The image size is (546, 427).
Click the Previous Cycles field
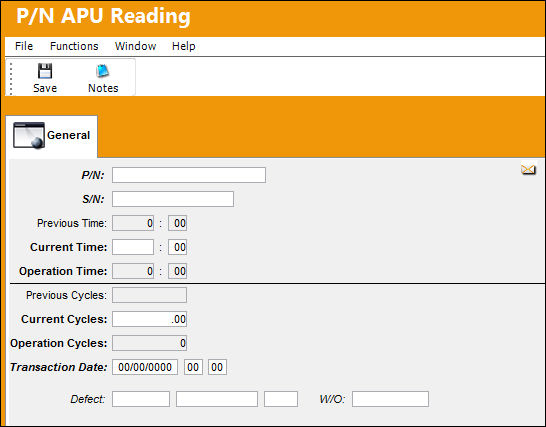(x=149, y=295)
